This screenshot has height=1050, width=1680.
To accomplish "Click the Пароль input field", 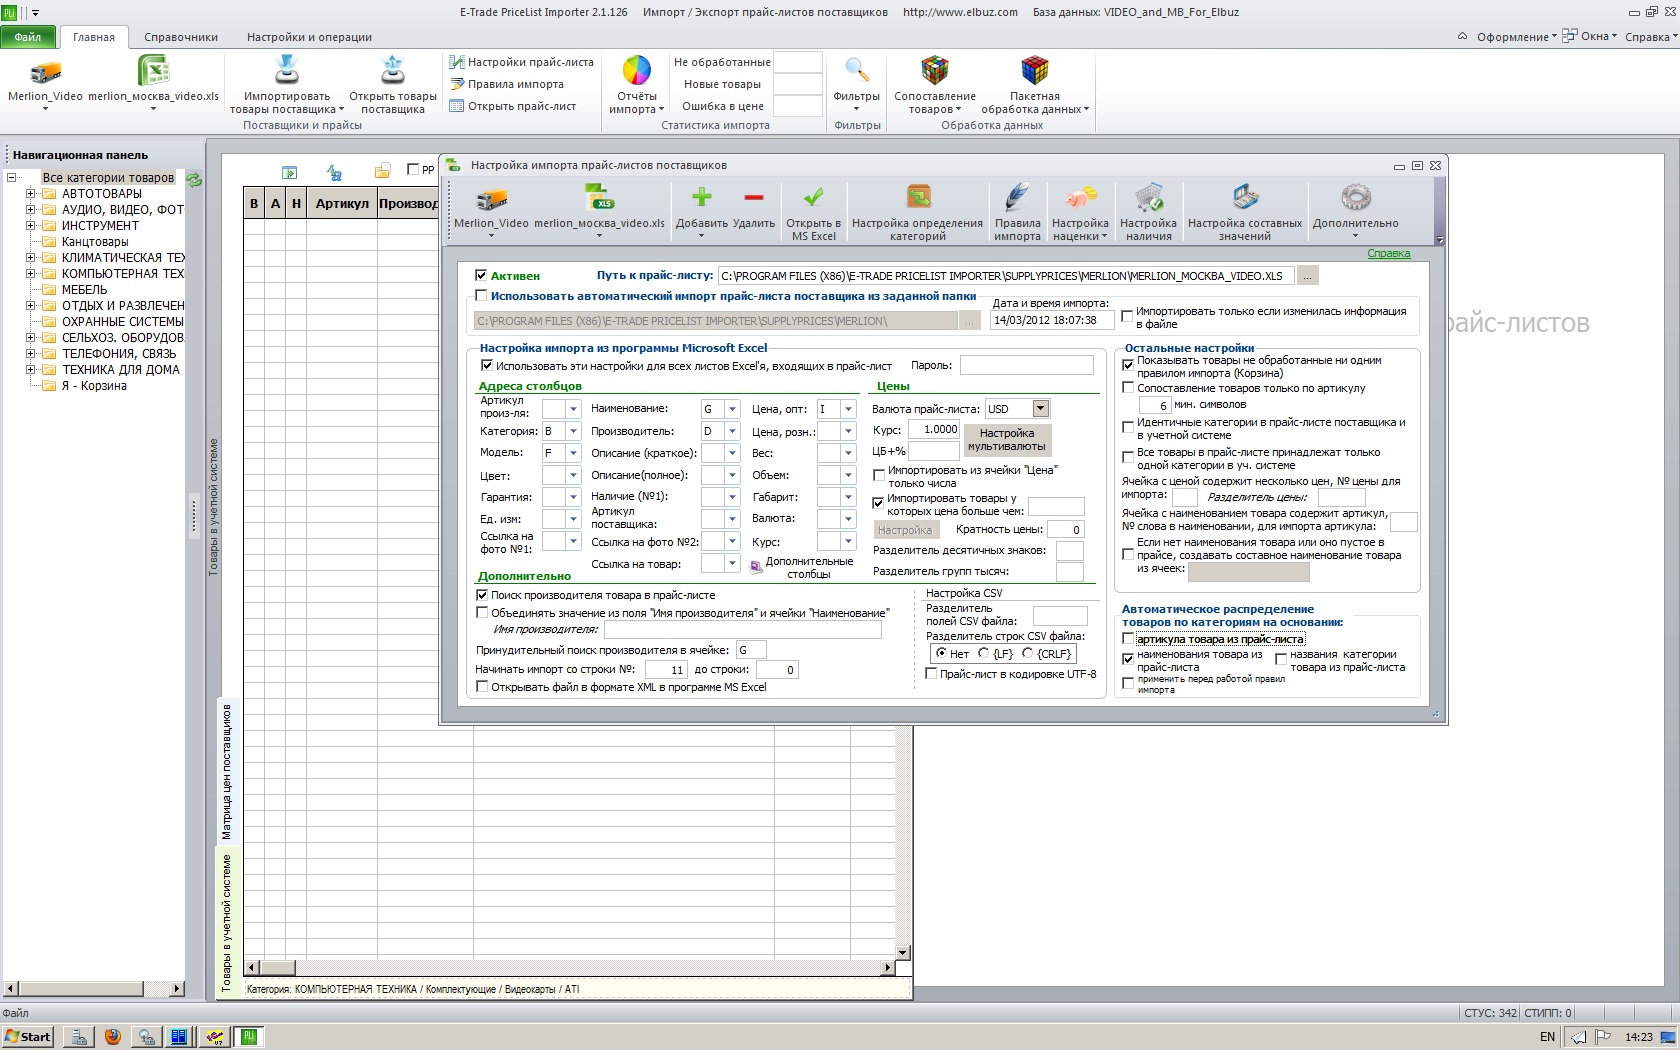I will pyautogui.click(x=1026, y=366).
